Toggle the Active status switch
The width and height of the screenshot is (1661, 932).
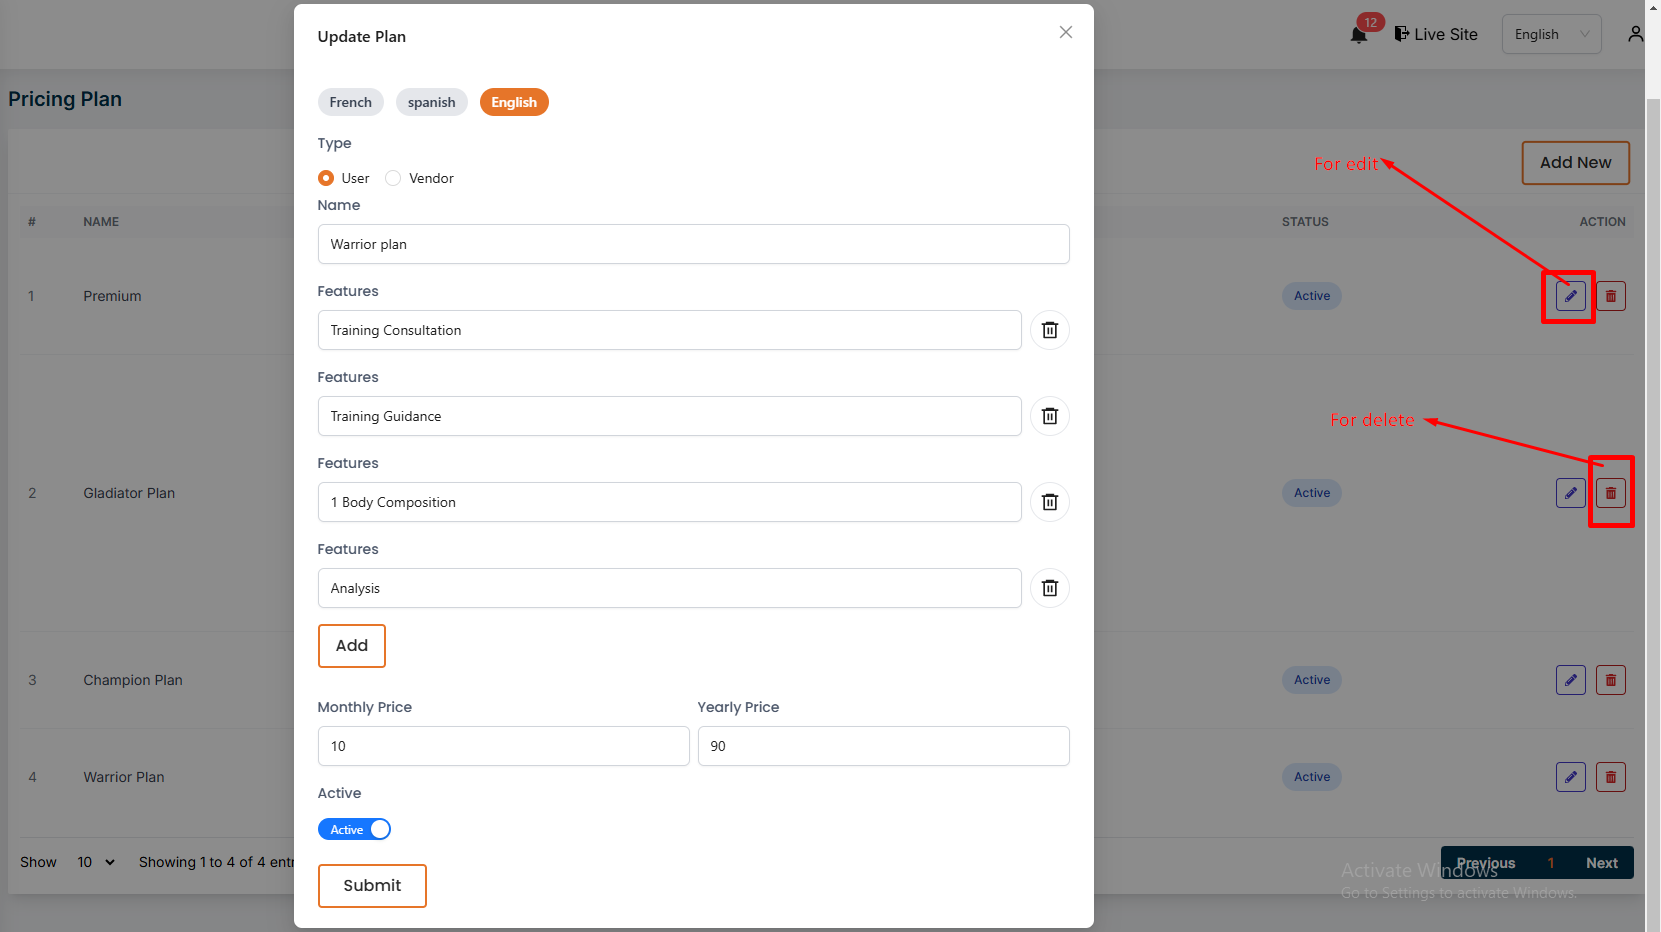[x=354, y=829]
